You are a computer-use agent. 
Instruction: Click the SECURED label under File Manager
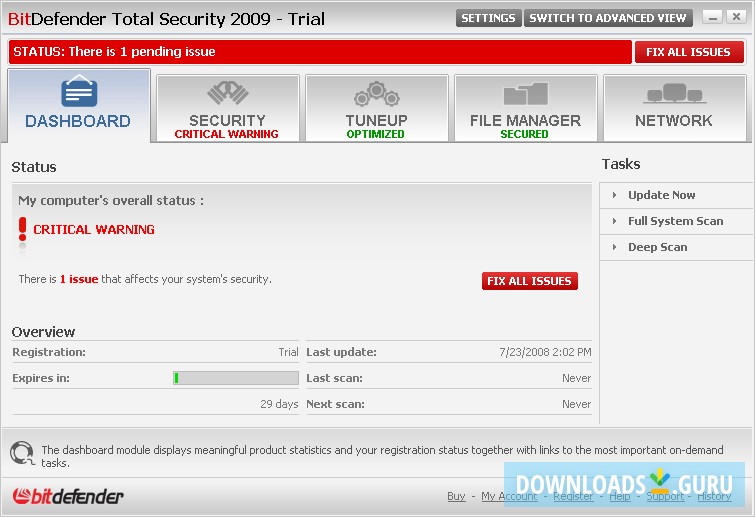524,134
